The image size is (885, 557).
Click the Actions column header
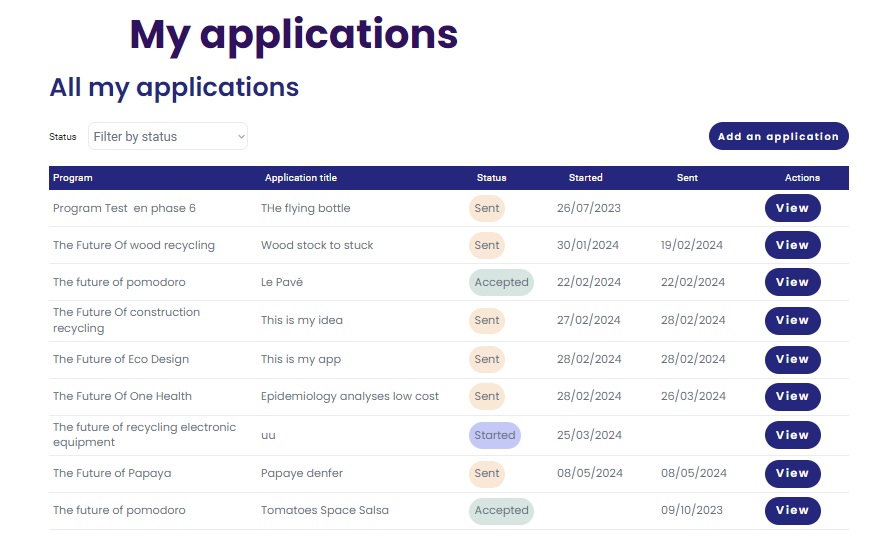pos(802,178)
